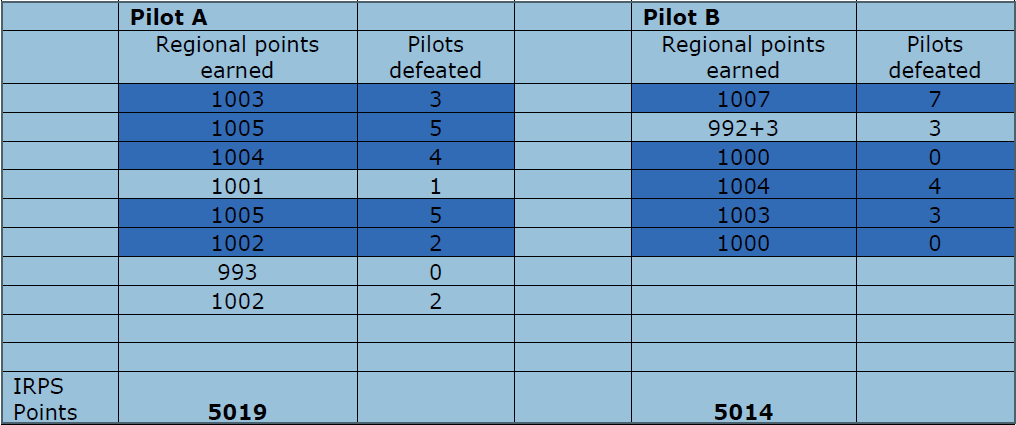1016x425 pixels.
Task: Click the Pilot A header cell
Action: 238,17
